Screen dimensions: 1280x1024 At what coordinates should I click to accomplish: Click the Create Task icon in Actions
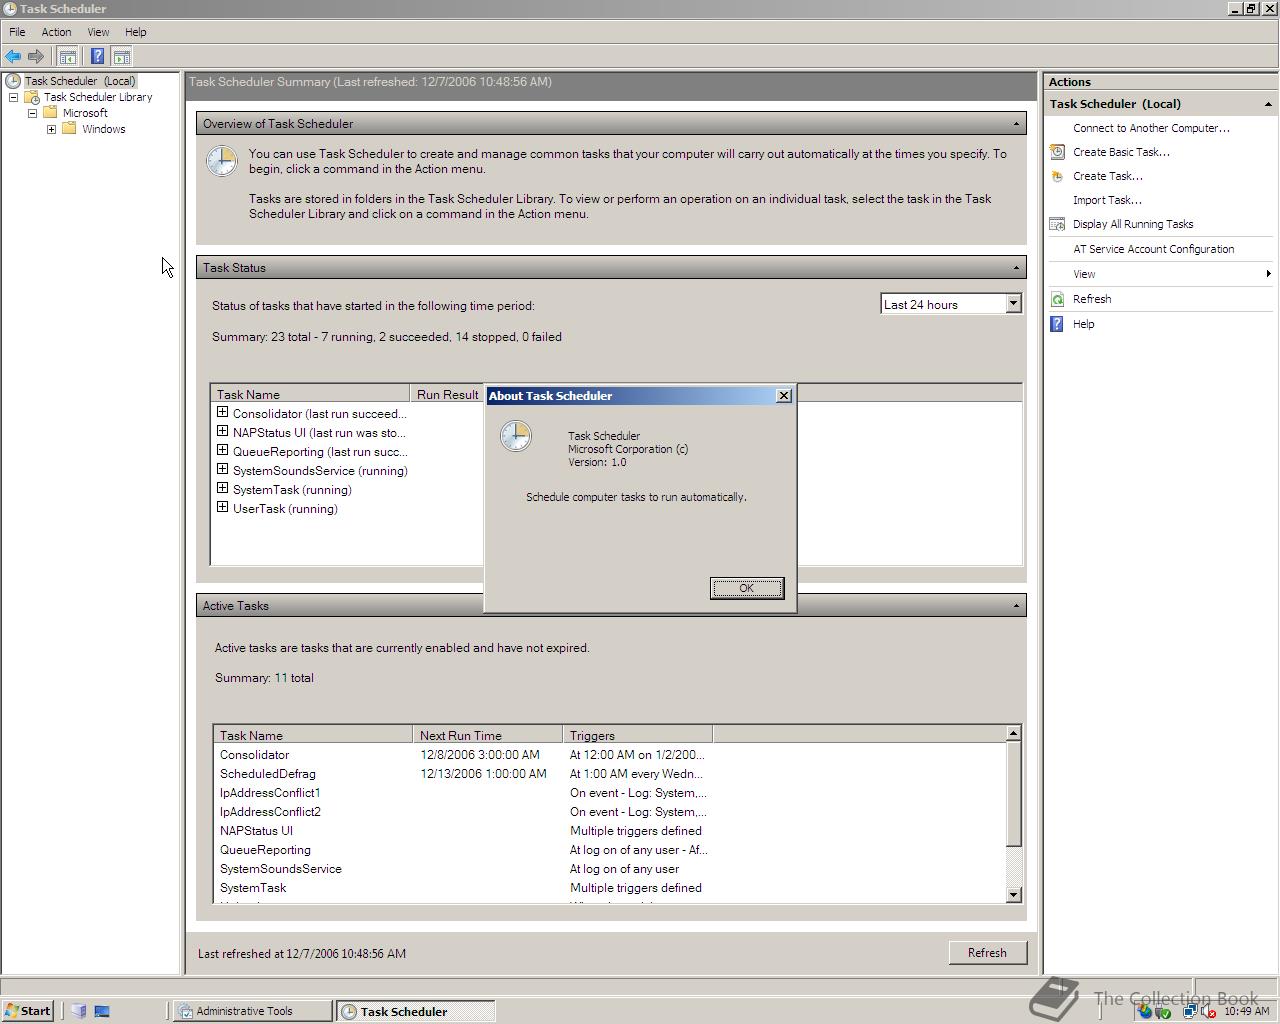click(x=1057, y=176)
